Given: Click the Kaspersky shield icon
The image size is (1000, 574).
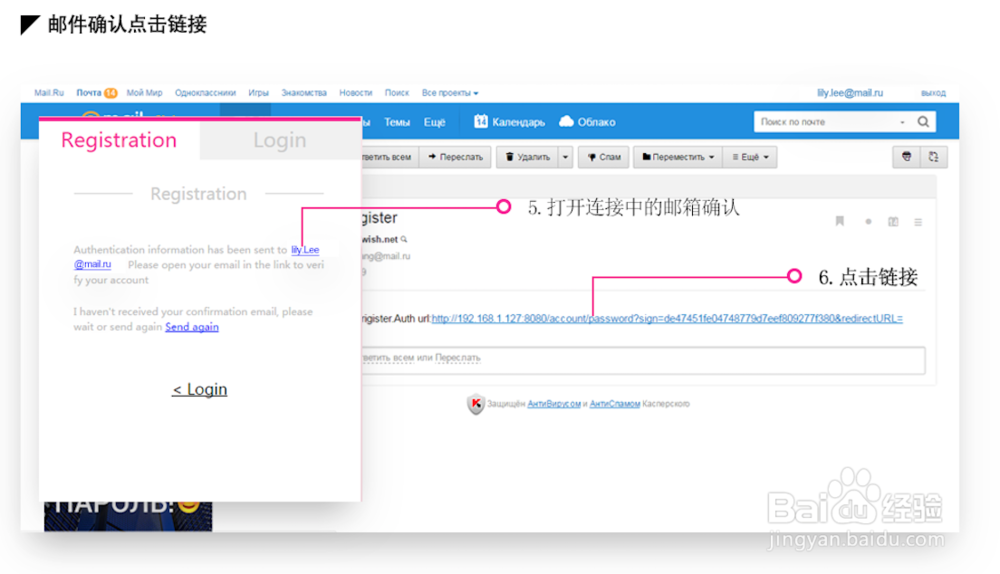Looking at the screenshot, I should pos(476,404).
